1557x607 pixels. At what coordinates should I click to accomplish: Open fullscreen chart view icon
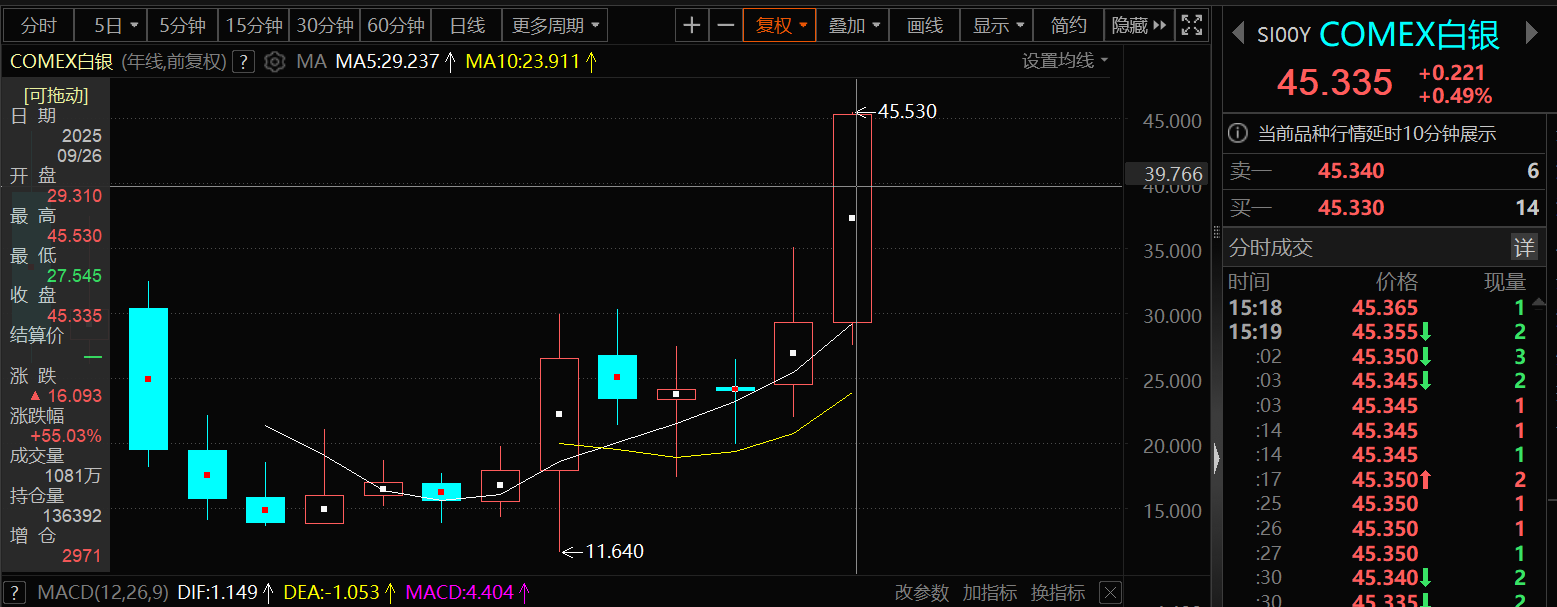[1192, 25]
